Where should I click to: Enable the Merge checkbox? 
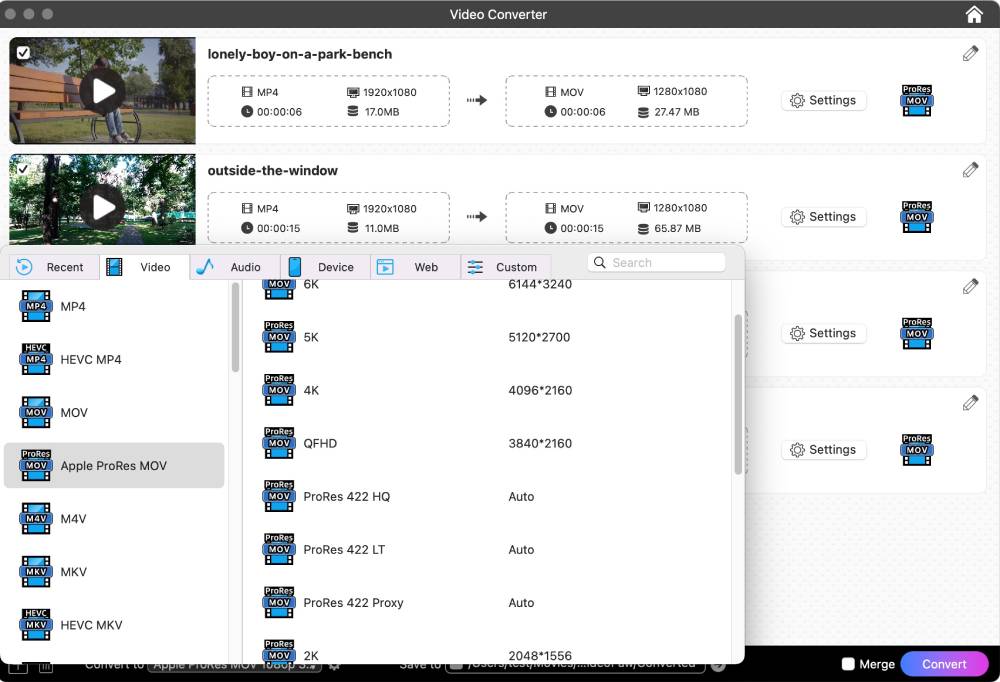(848, 664)
